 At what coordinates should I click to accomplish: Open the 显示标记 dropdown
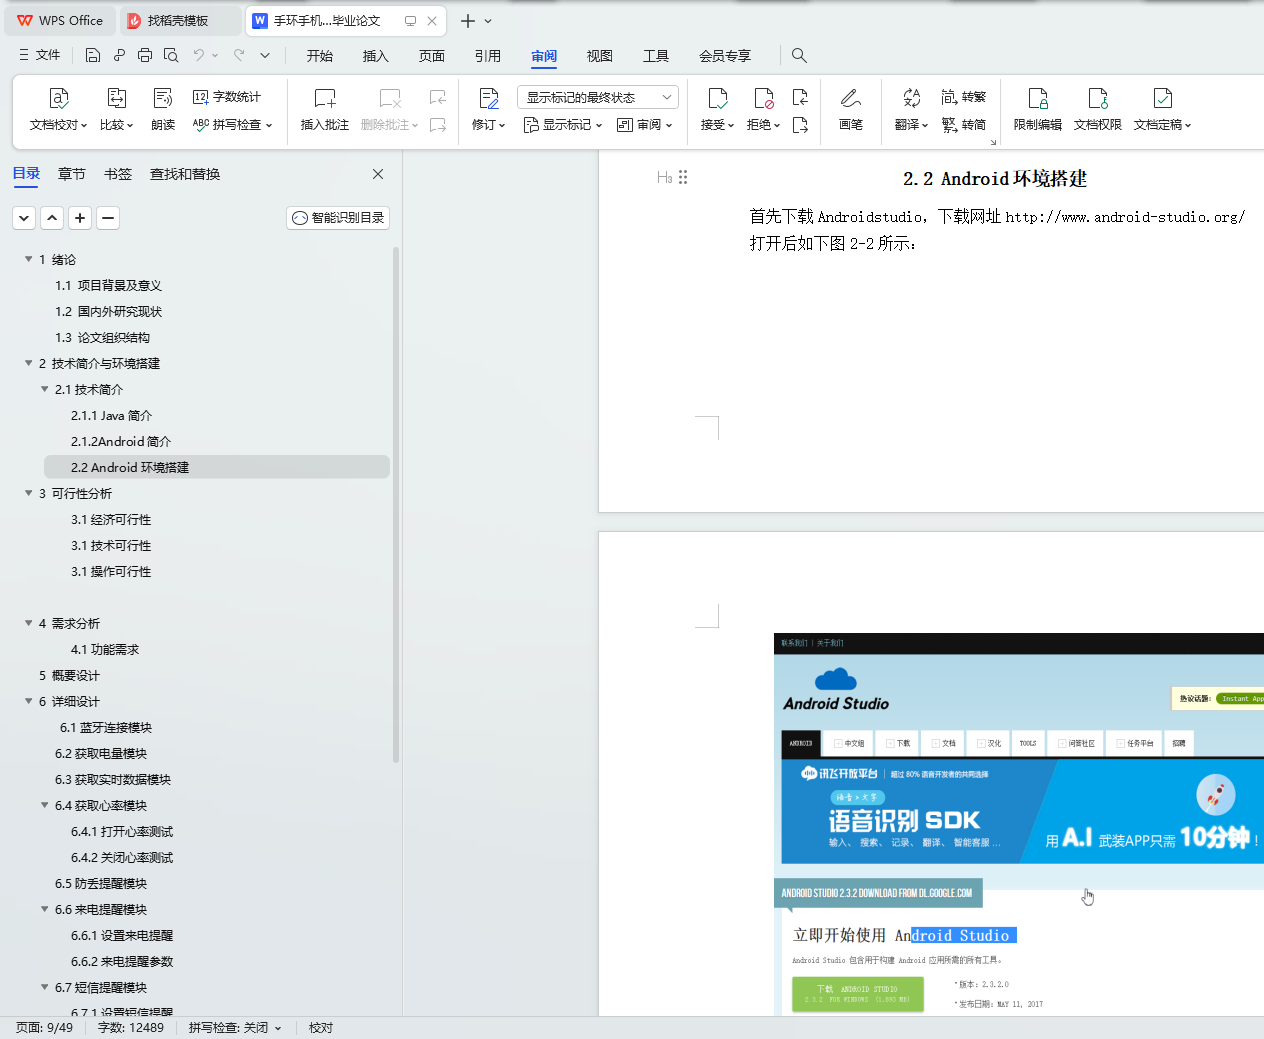click(x=563, y=125)
